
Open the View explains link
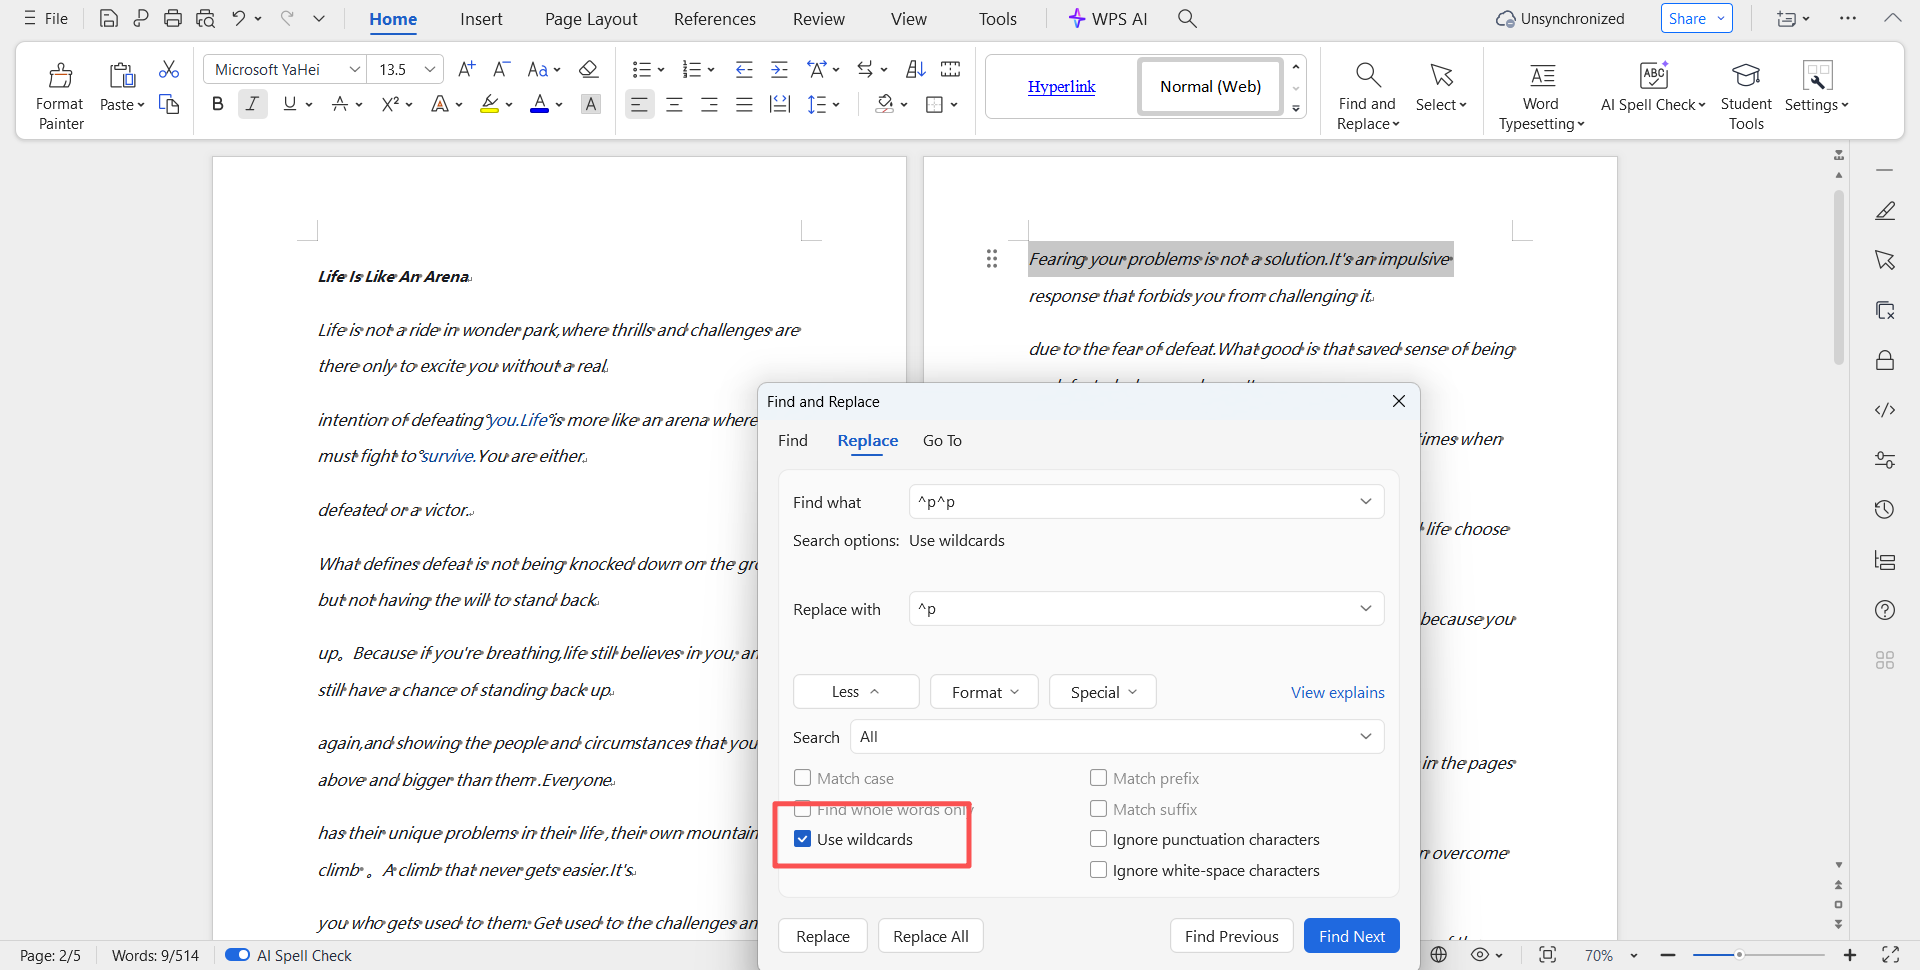pyautogui.click(x=1337, y=692)
